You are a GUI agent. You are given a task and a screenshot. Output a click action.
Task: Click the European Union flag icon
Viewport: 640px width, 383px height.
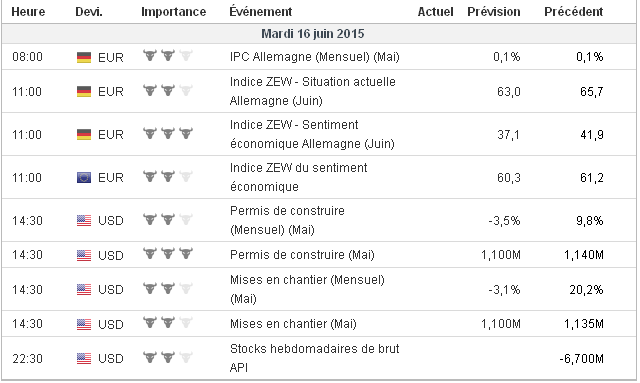tap(84, 178)
